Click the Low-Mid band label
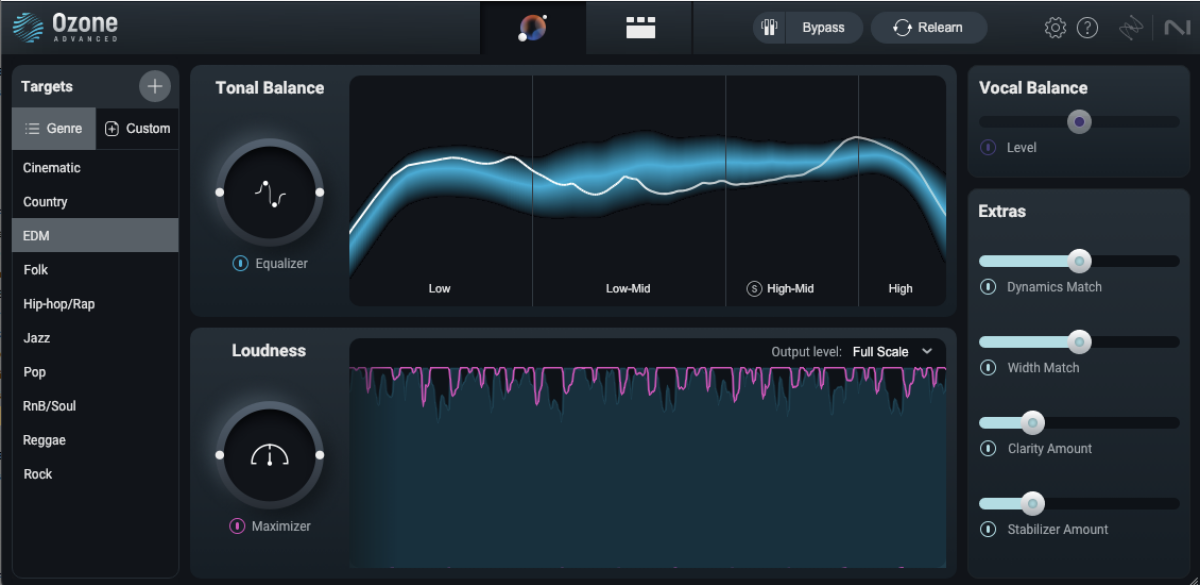Screen dimensions: 1200x585 coord(628,289)
